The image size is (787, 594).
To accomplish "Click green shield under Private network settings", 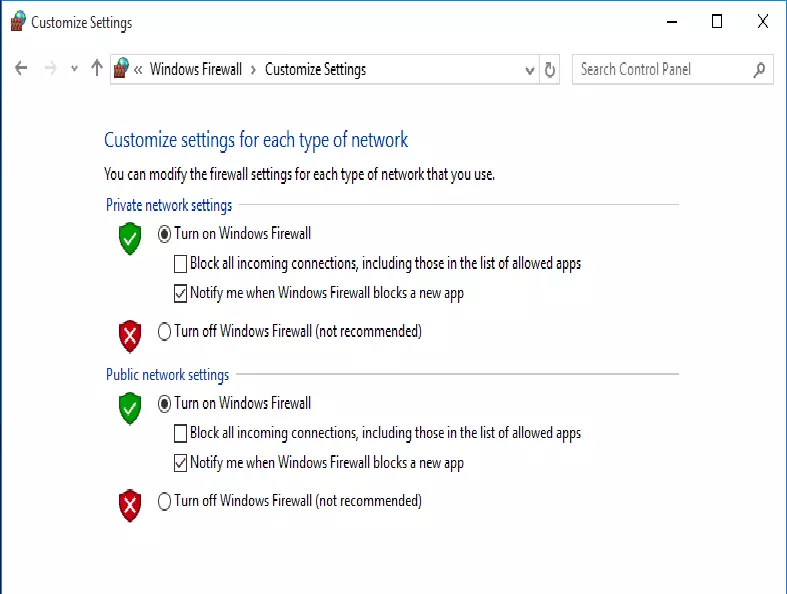I will [130, 238].
